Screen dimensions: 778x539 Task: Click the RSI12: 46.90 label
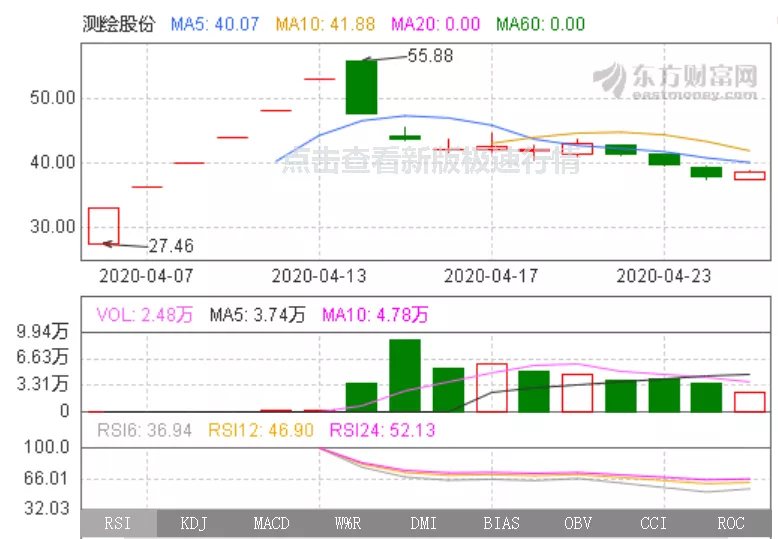pyautogui.click(x=261, y=430)
